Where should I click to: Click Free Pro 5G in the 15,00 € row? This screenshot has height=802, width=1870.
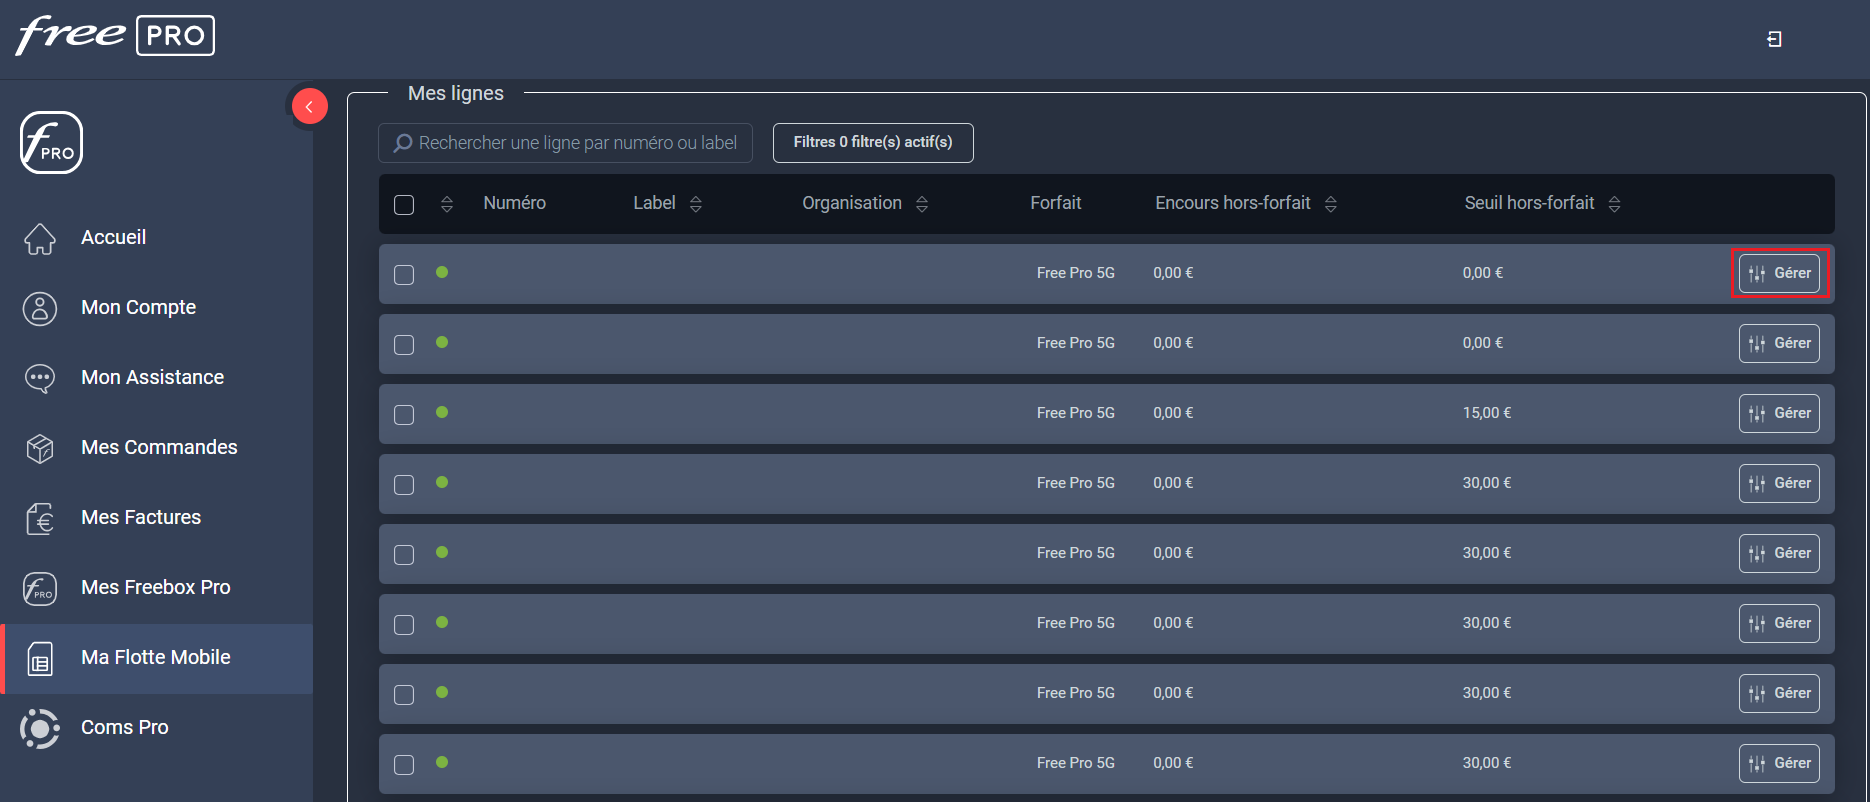pyautogui.click(x=1076, y=413)
